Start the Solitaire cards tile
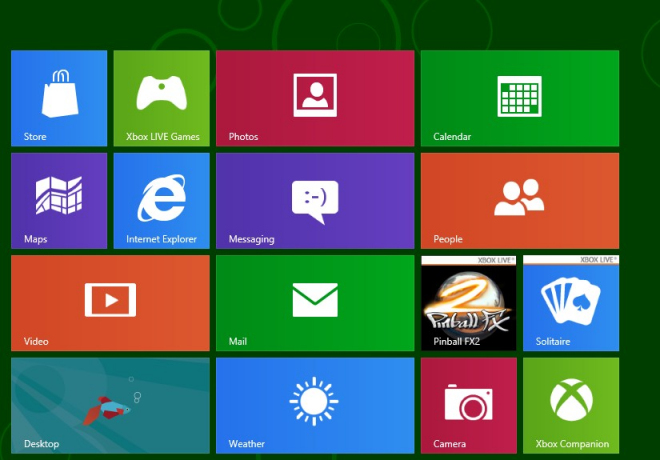The height and width of the screenshot is (460, 660). (571, 303)
